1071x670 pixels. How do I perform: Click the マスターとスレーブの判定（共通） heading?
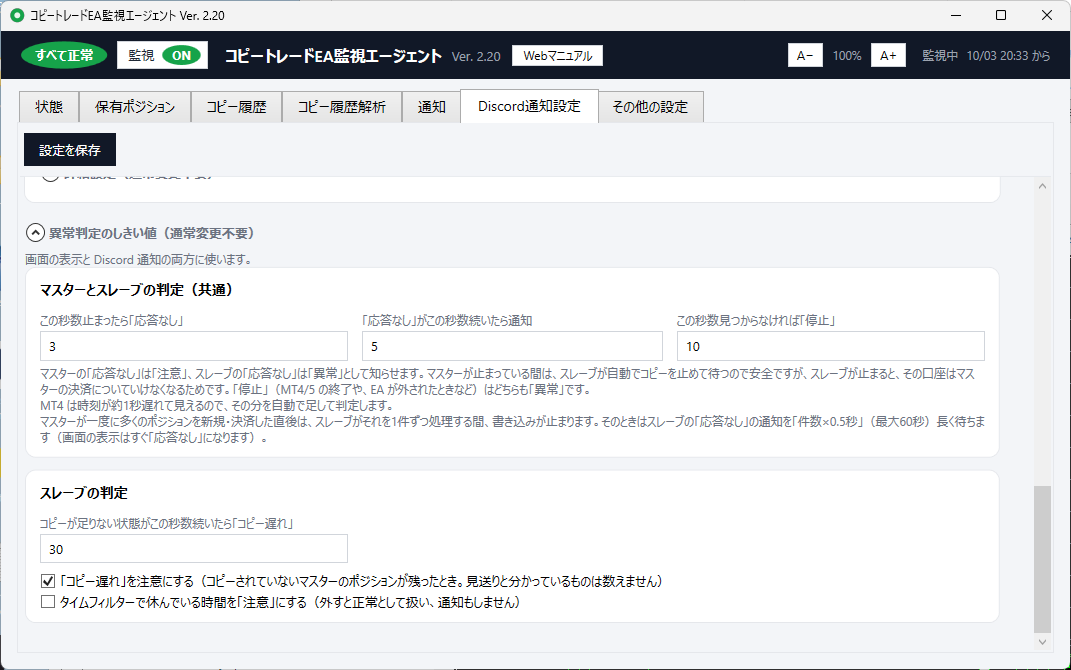pos(137,290)
